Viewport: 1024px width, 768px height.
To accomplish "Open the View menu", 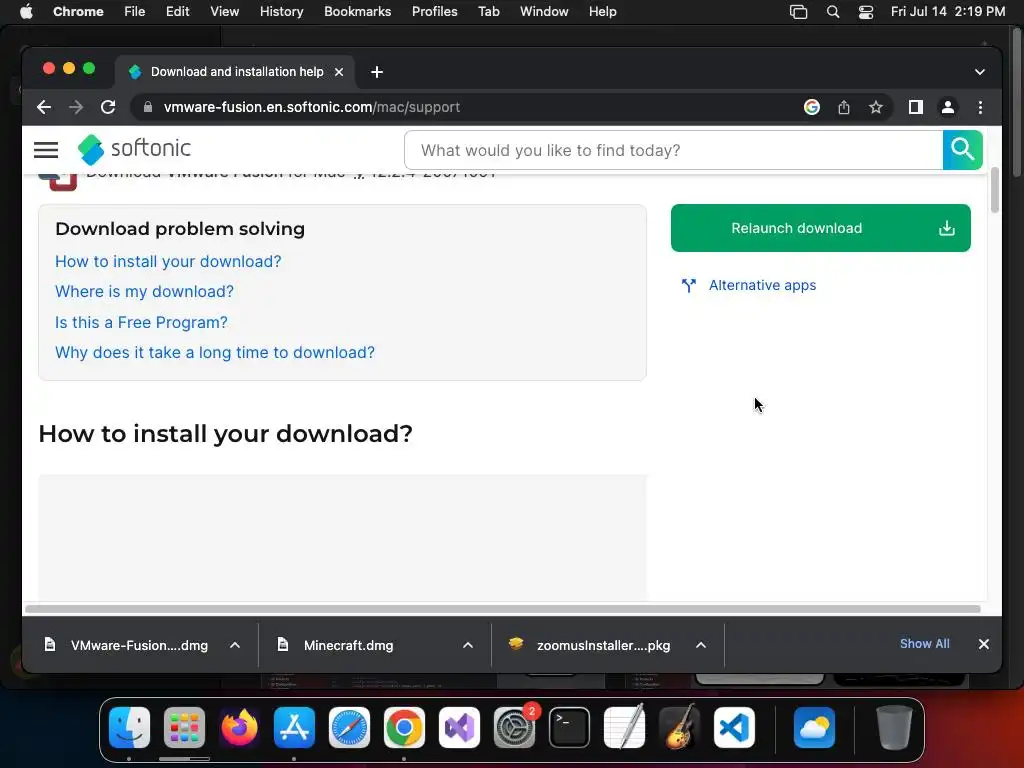I will pos(225,12).
